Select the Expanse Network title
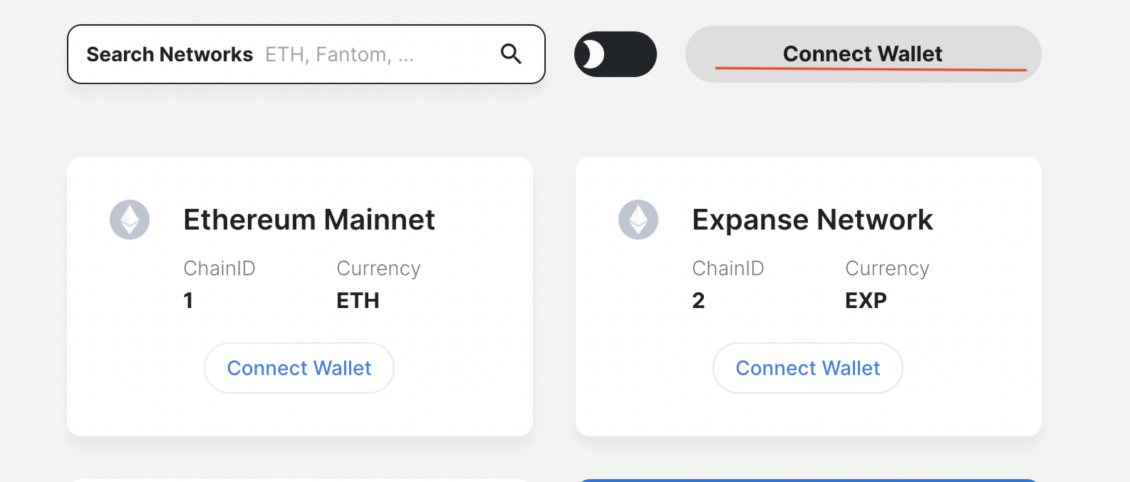The width and height of the screenshot is (1130, 482). [812, 219]
